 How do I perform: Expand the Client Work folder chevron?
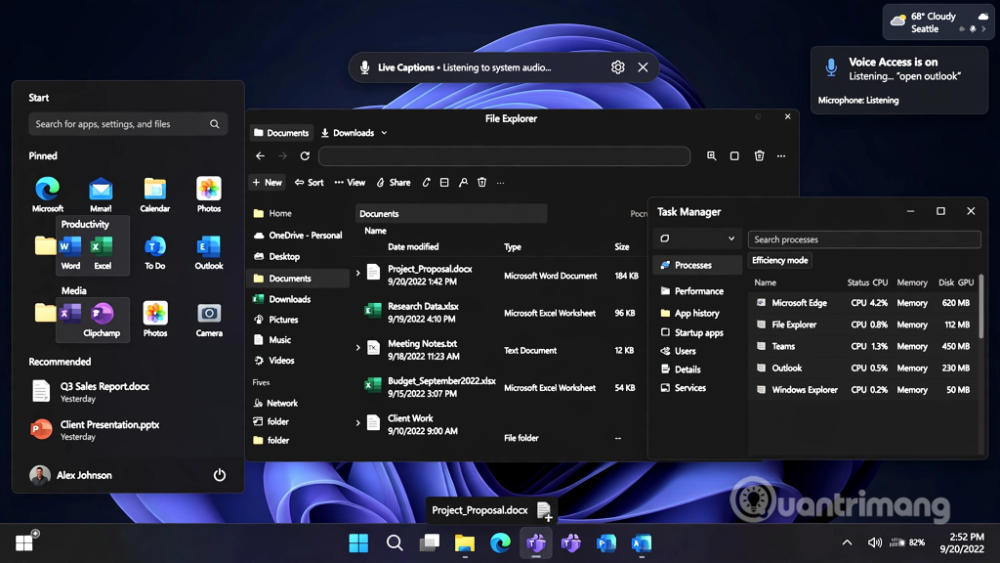[358, 422]
